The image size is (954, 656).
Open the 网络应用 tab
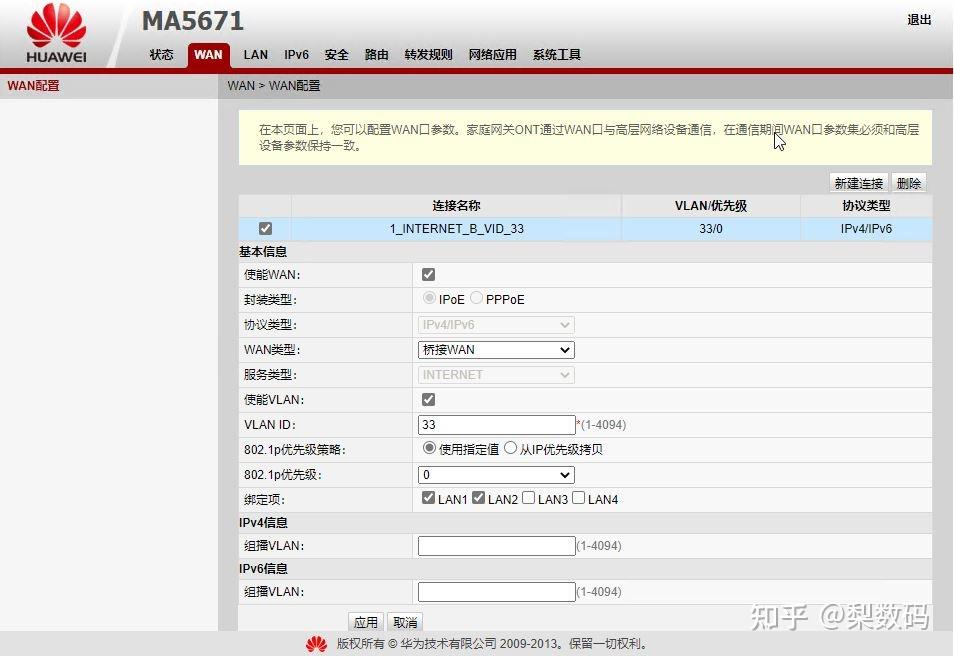pyautogui.click(x=493, y=55)
